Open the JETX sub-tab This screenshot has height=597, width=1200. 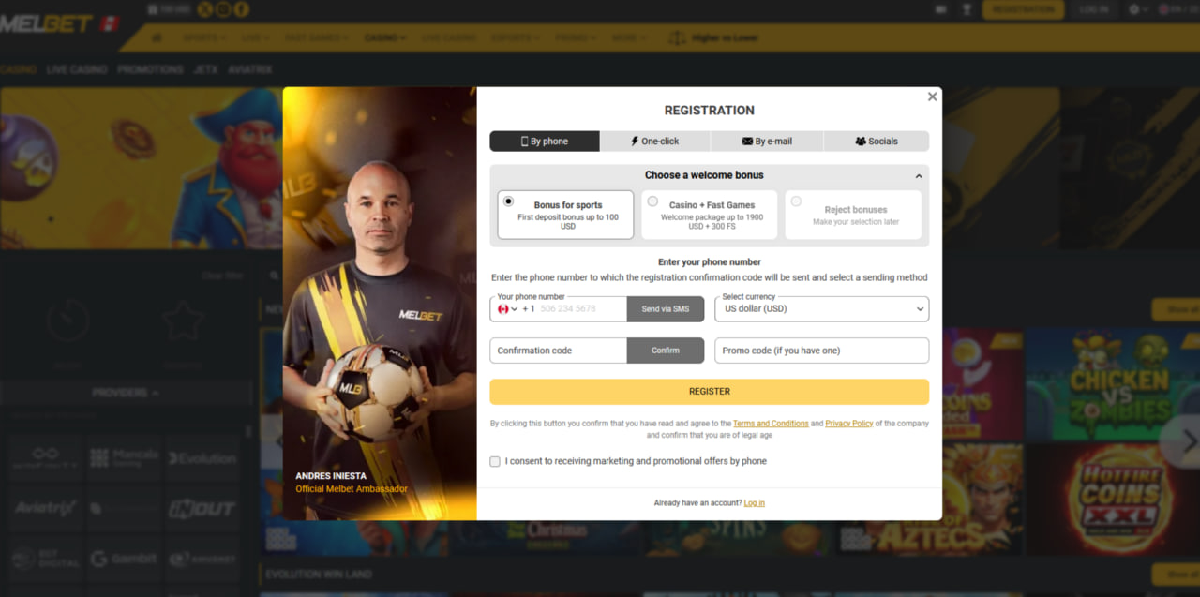click(x=205, y=70)
